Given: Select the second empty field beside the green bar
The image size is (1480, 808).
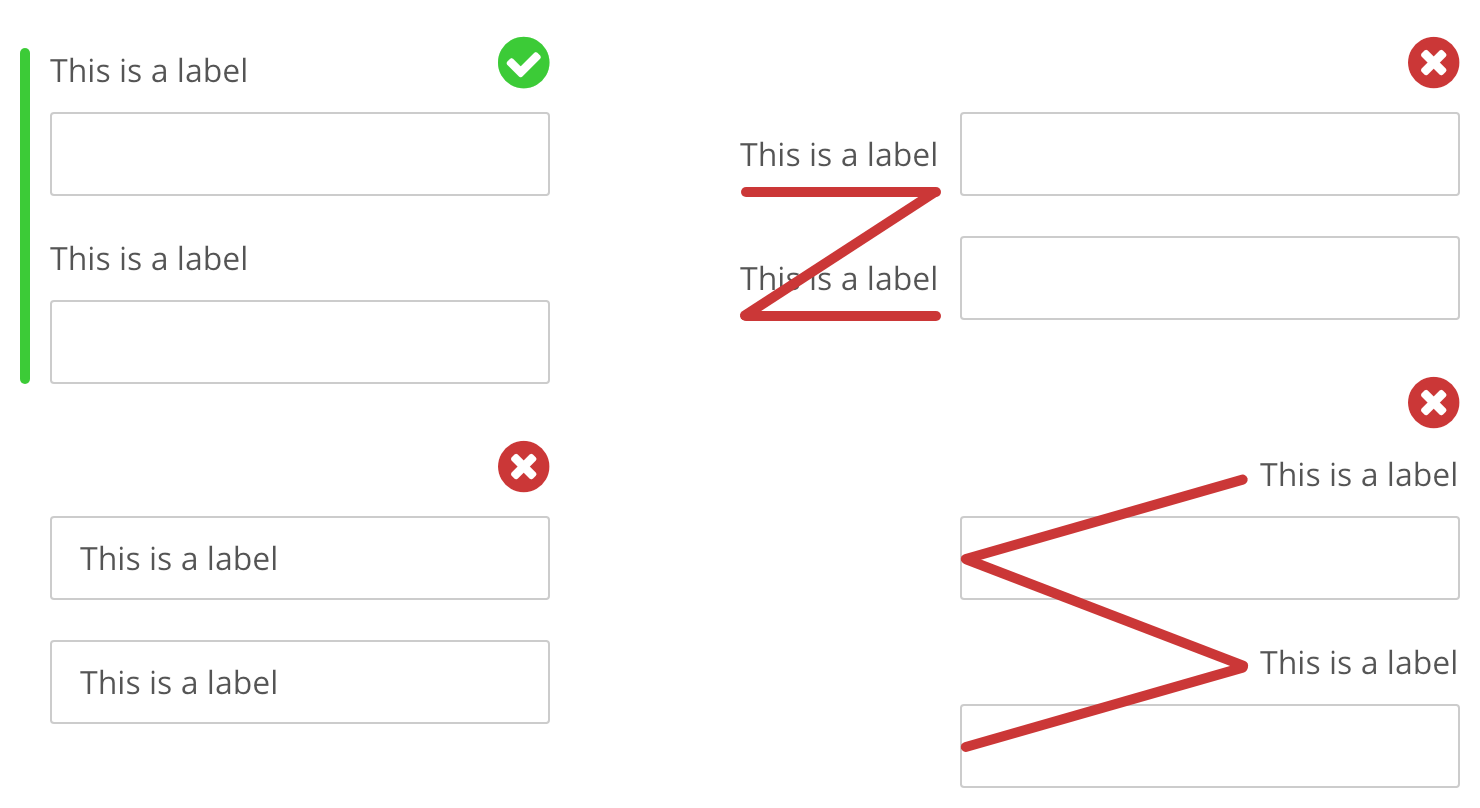Looking at the screenshot, I should click(300, 342).
